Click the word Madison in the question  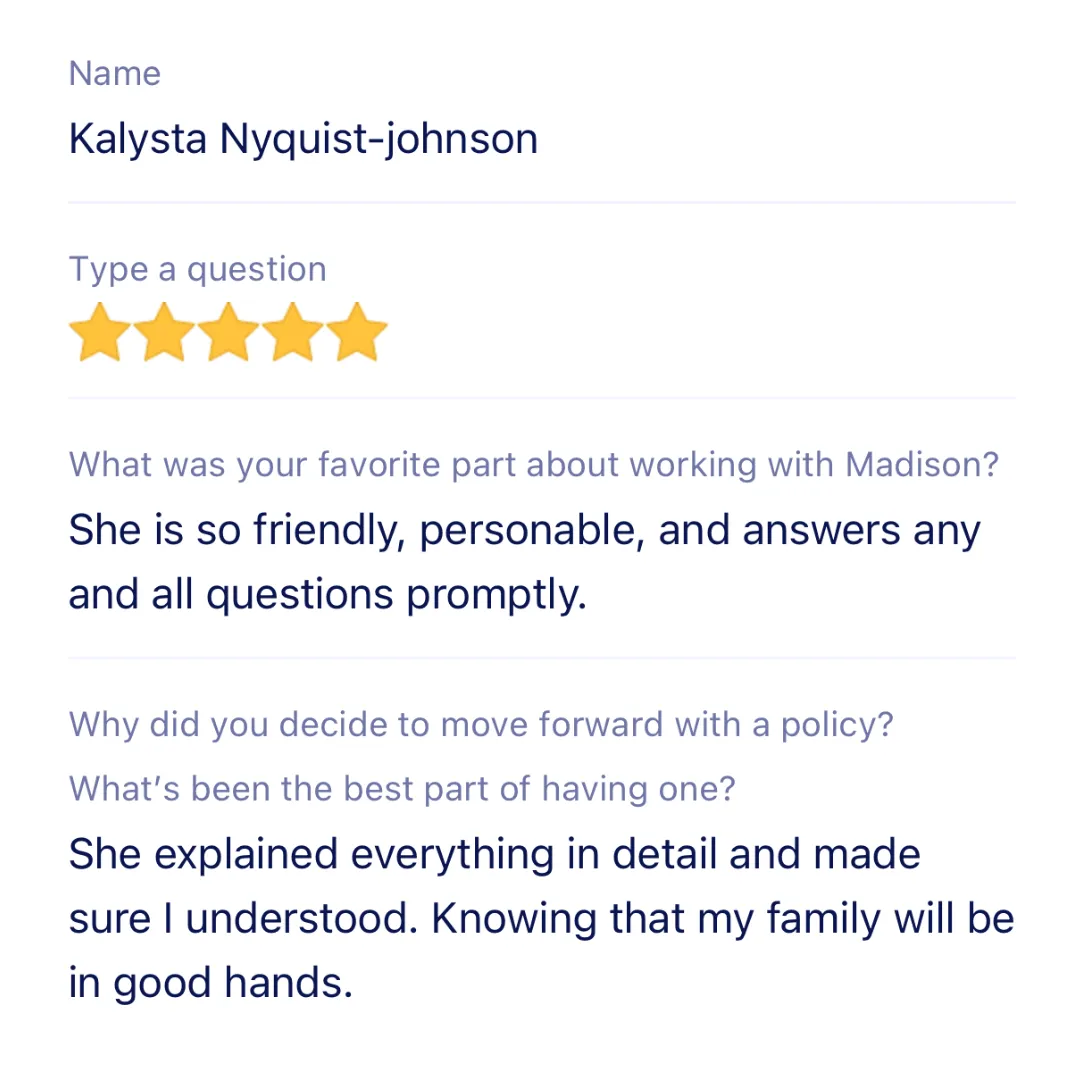point(922,464)
